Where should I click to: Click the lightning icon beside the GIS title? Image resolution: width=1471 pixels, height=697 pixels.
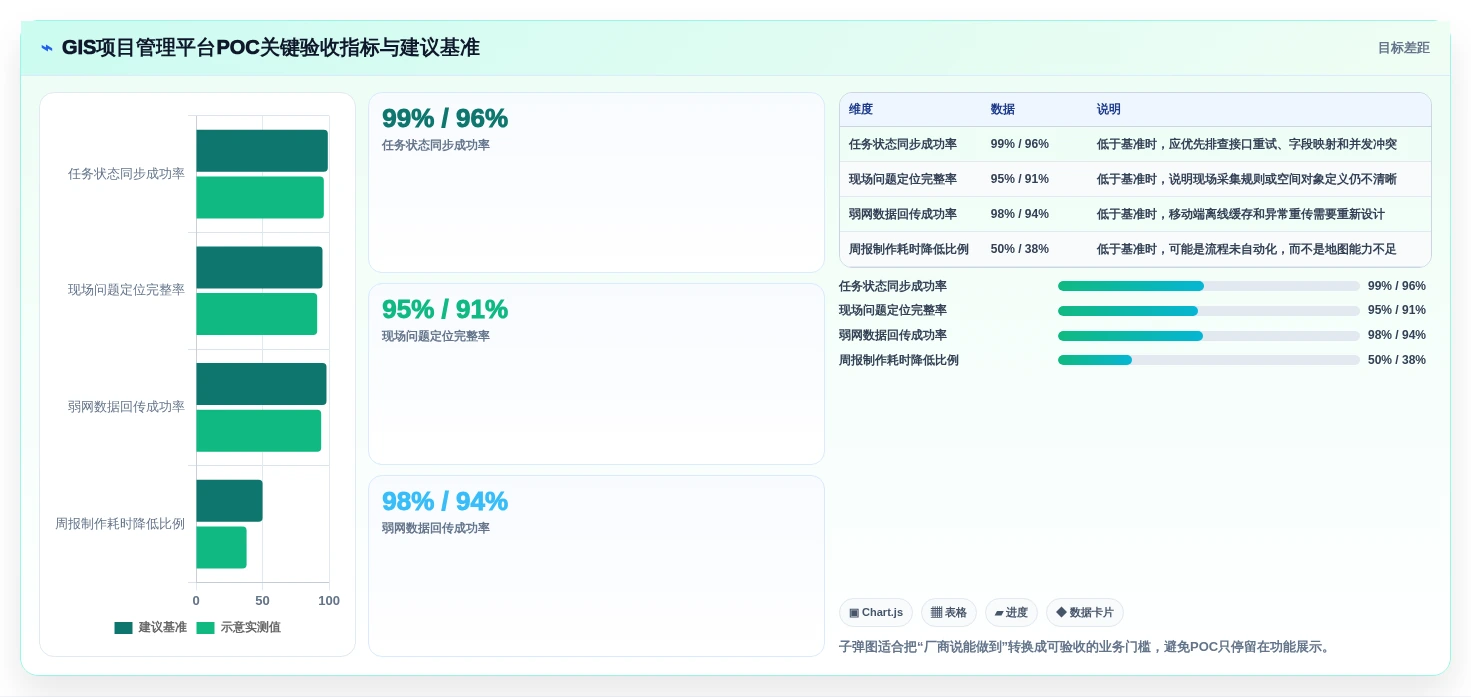pyautogui.click(x=47, y=48)
